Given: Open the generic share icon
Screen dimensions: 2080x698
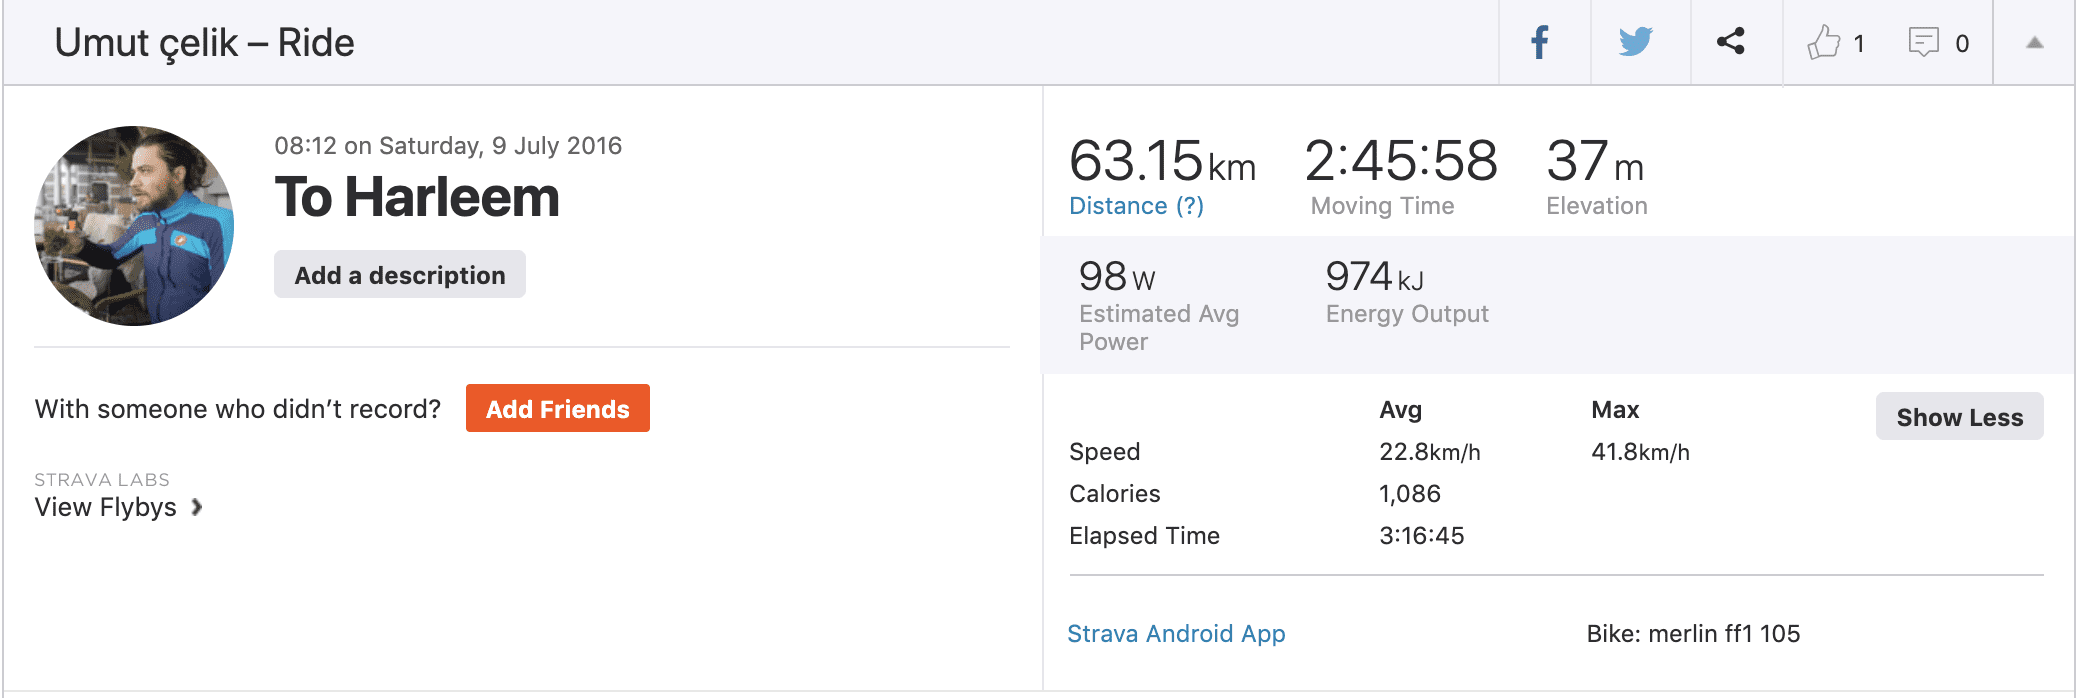Looking at the screenshot, I should (x=1731, y=41).
